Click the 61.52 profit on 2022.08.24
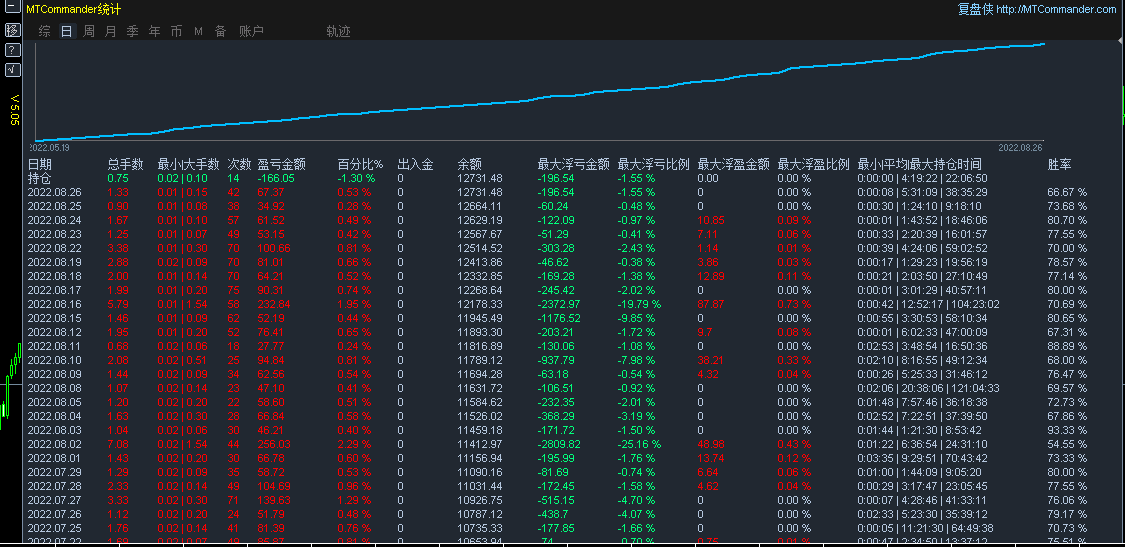This screenshot has width=1125, height=547. 271,220
